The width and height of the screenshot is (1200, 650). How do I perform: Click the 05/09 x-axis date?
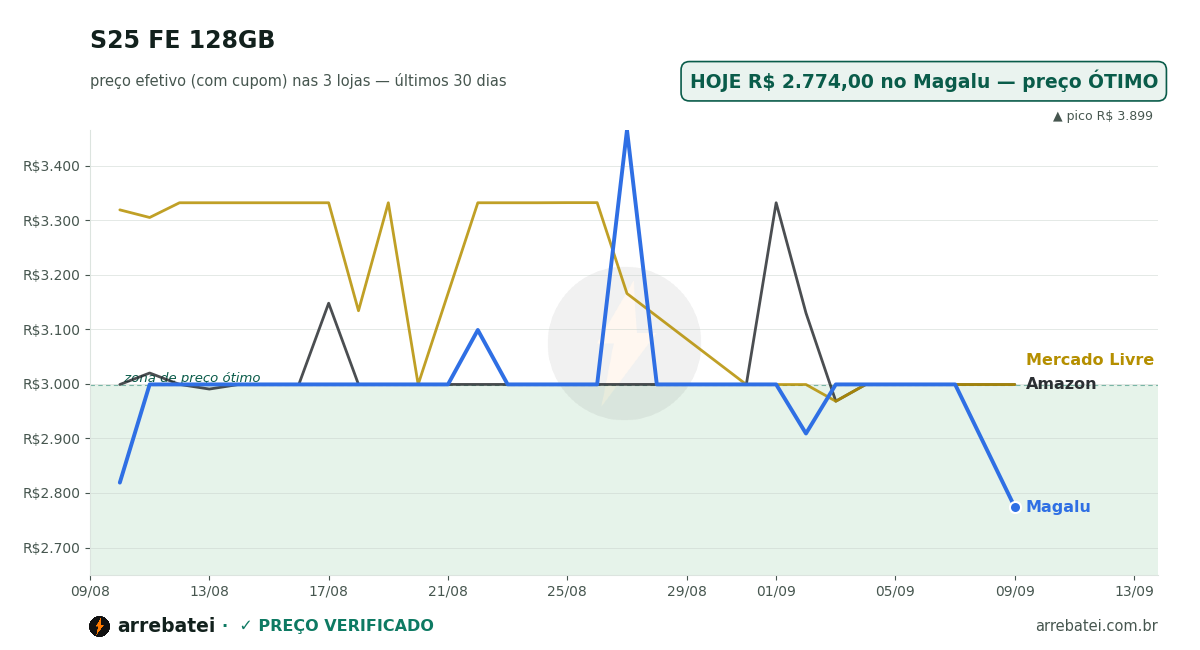pos(895,591)
